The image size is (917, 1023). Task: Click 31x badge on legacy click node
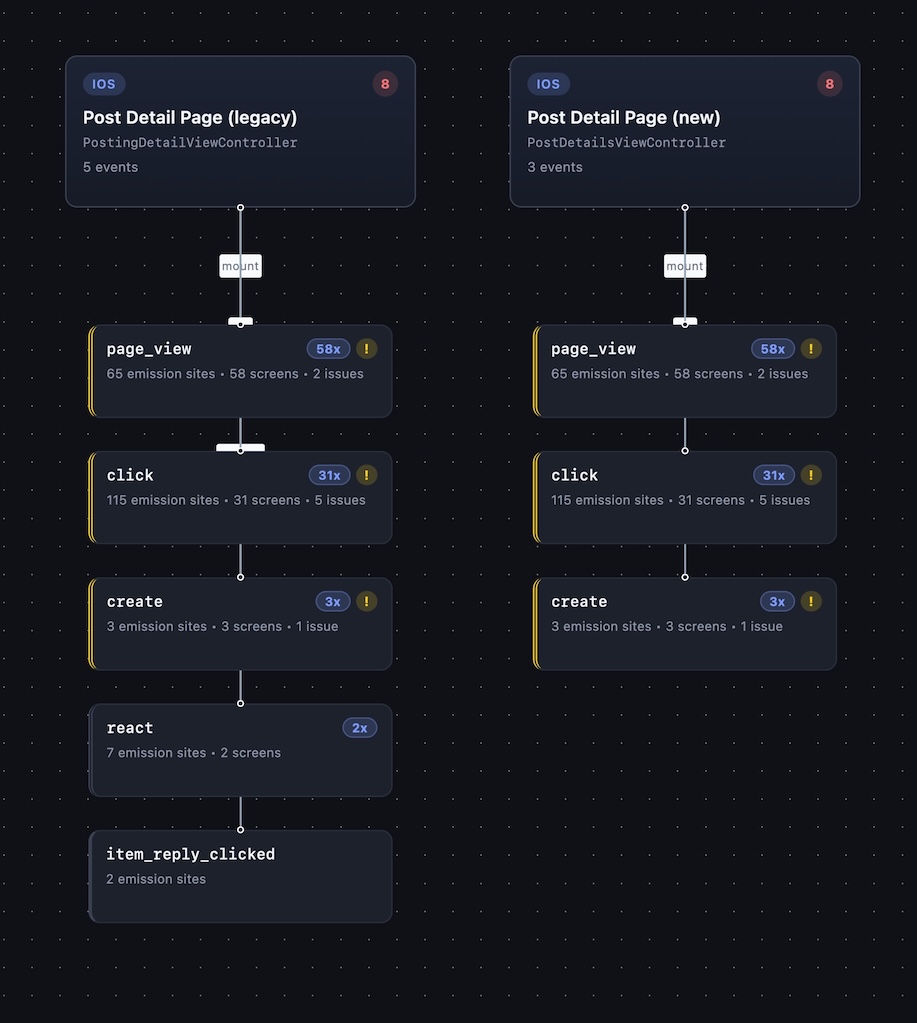coord(329,475)
